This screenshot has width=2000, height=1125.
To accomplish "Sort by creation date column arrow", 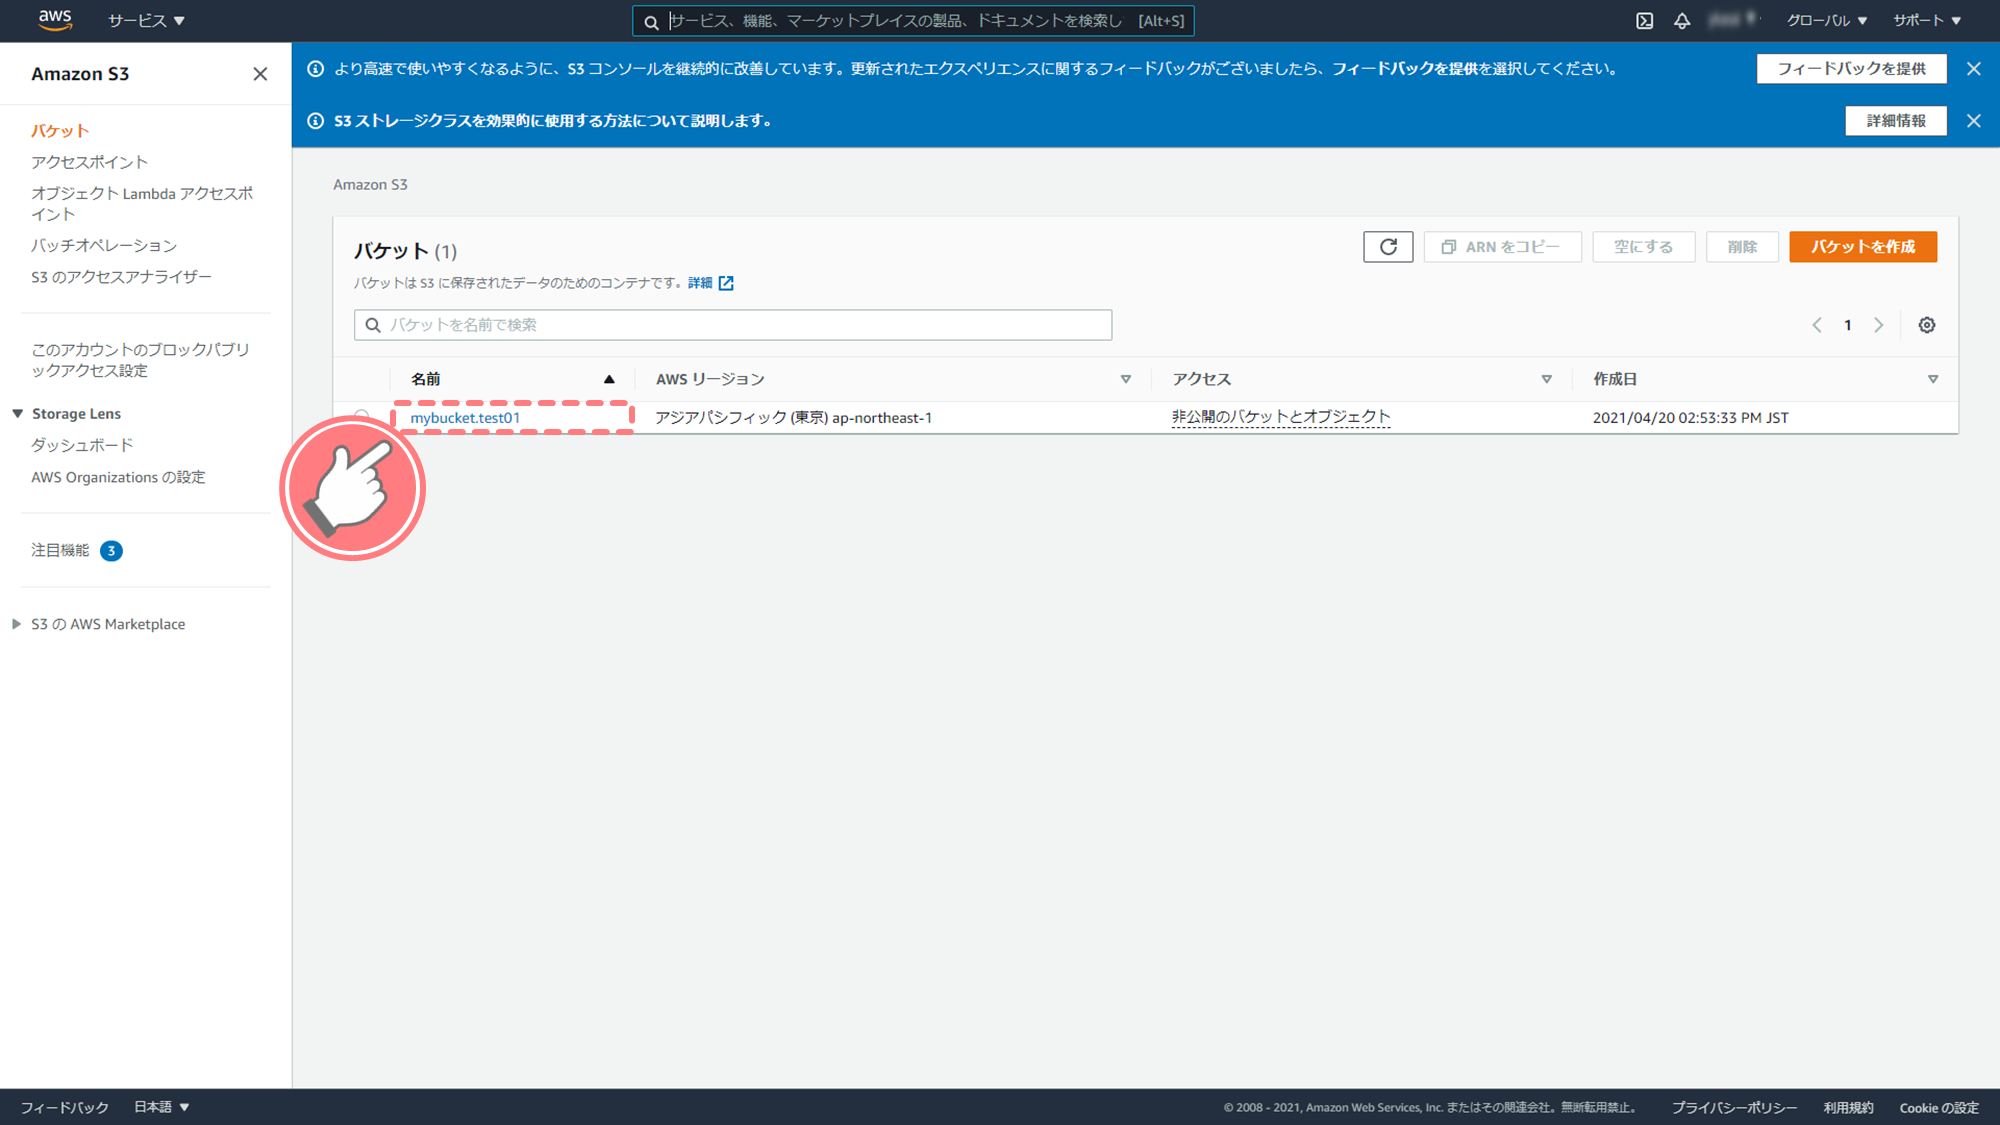I will point(1933,379).
